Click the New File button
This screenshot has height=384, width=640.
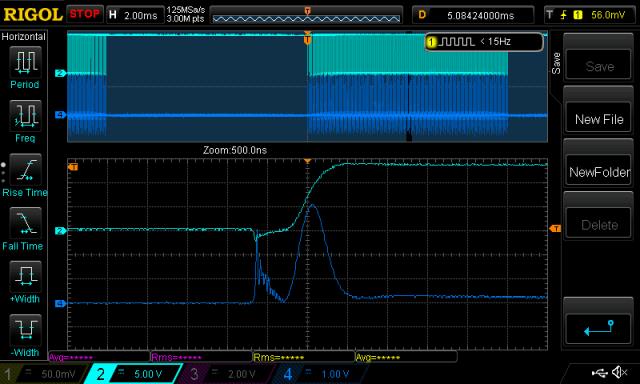(x=599, y=119)
